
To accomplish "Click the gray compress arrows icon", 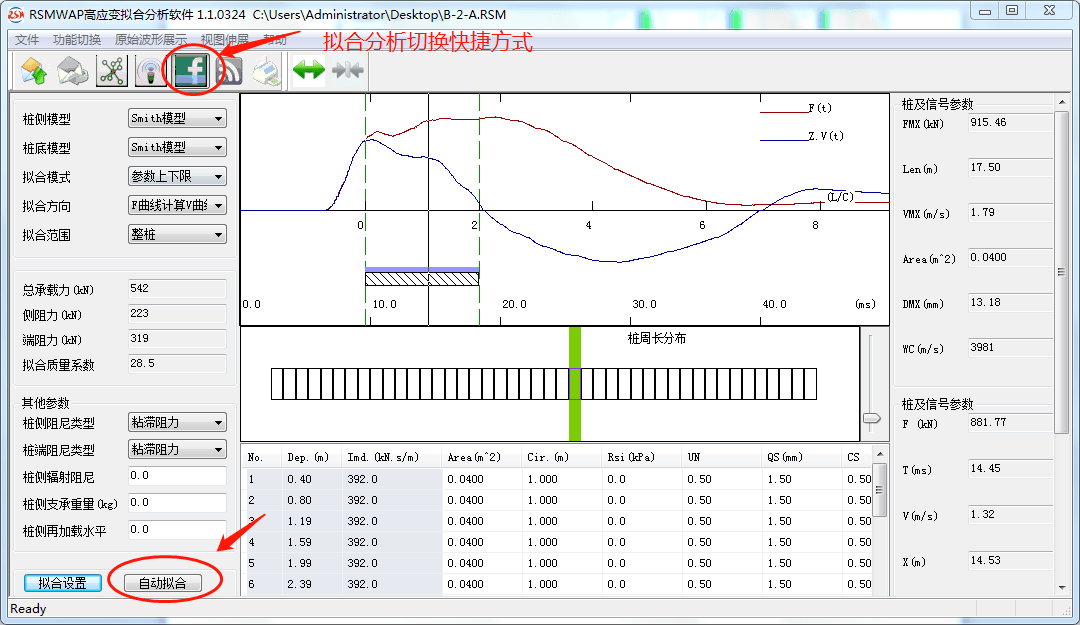I will coord(348,70).
